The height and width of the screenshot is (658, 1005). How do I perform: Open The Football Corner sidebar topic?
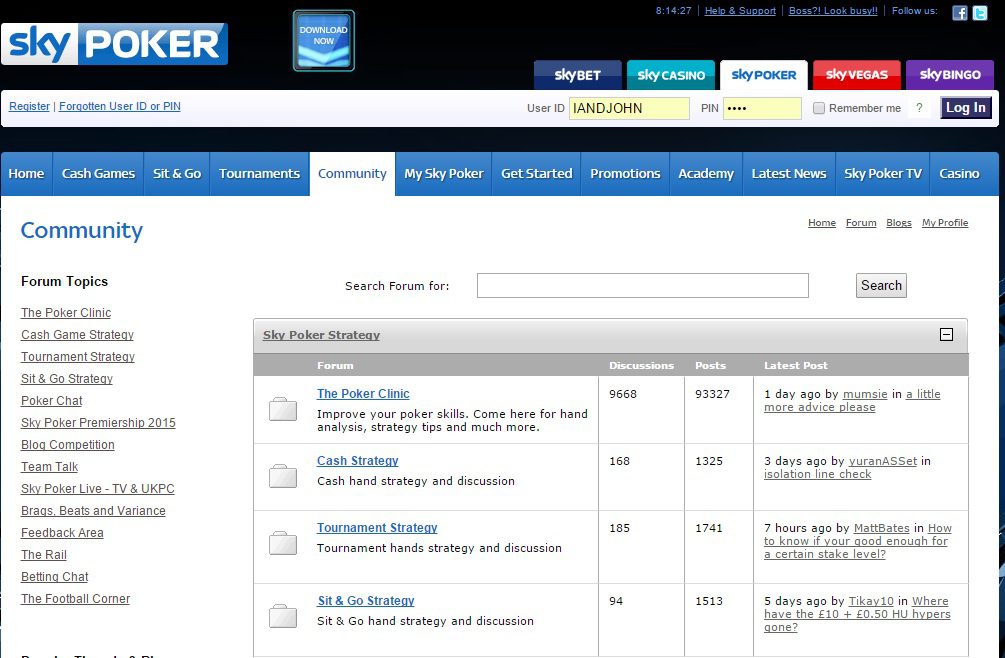[76, 598]
